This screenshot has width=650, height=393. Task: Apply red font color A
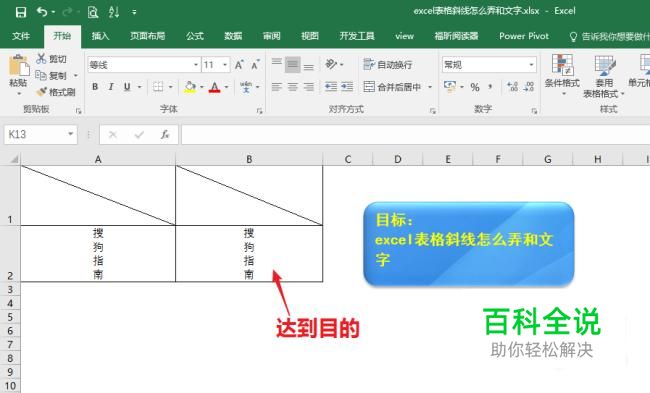click(x=214, y=87)
